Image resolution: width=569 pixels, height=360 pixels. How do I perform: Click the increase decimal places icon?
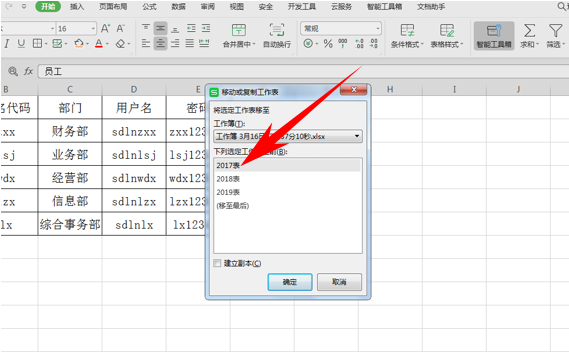[x=359, y=44]
